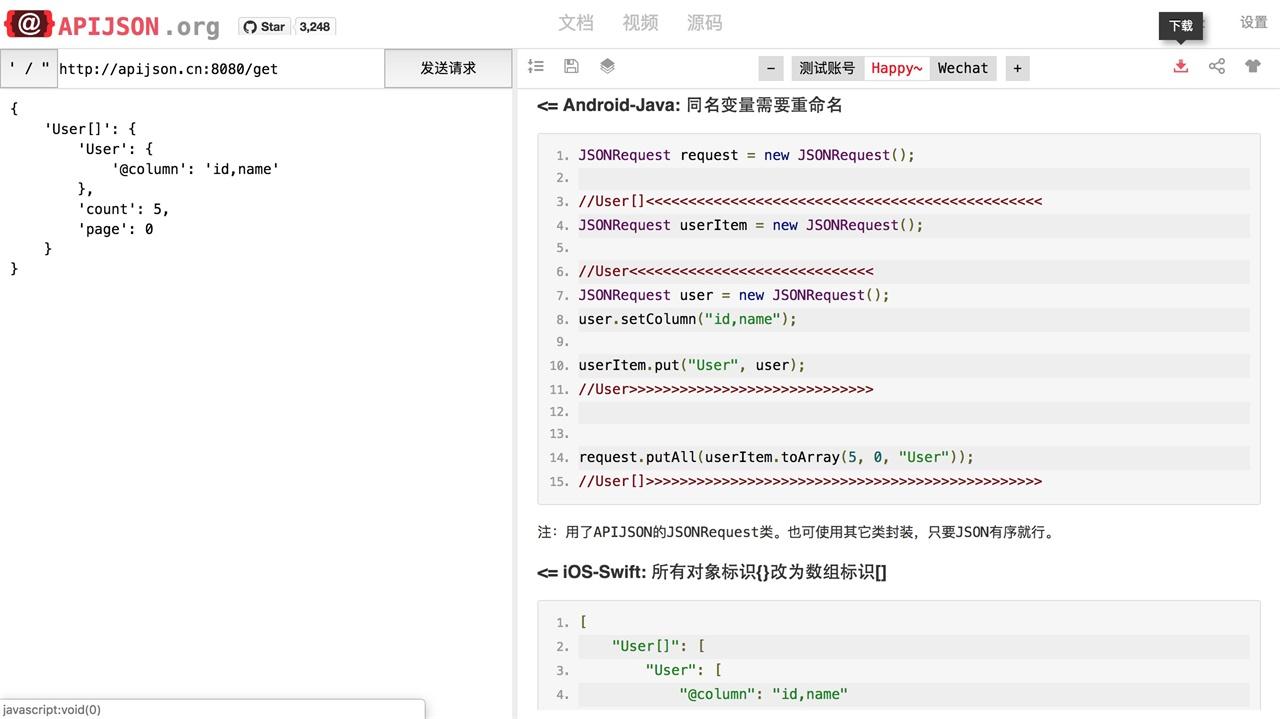Click the dark 下载 download button

[x=1180, y=27]
